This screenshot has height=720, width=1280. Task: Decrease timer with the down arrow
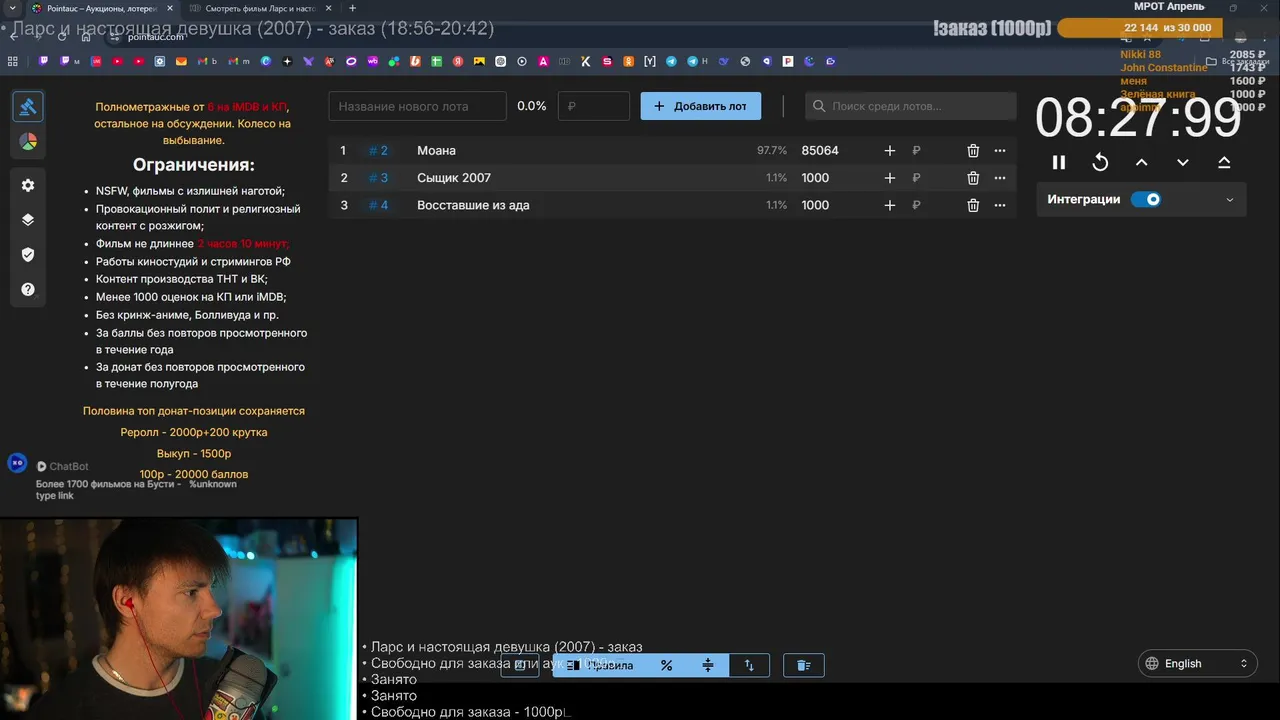click(1183, 162)
